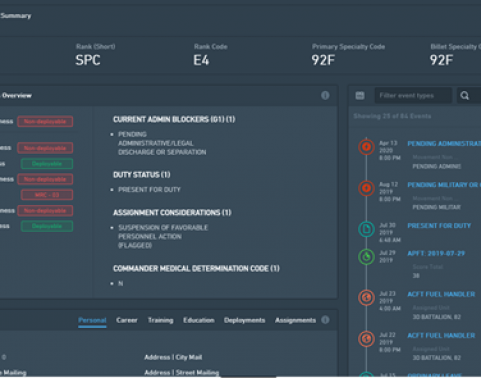Viewport: 481px width, 378px height.
Task: Switch to the Career tab
Action: (x=127, y=320)
